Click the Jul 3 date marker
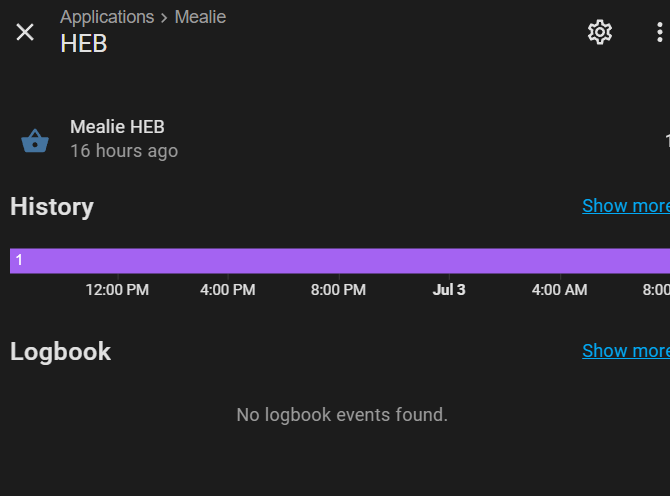The image size is (670, 496). pos(449,290)
